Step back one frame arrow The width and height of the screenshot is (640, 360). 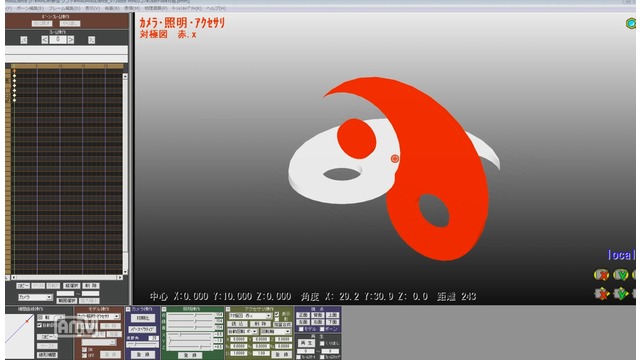point(45,40)
